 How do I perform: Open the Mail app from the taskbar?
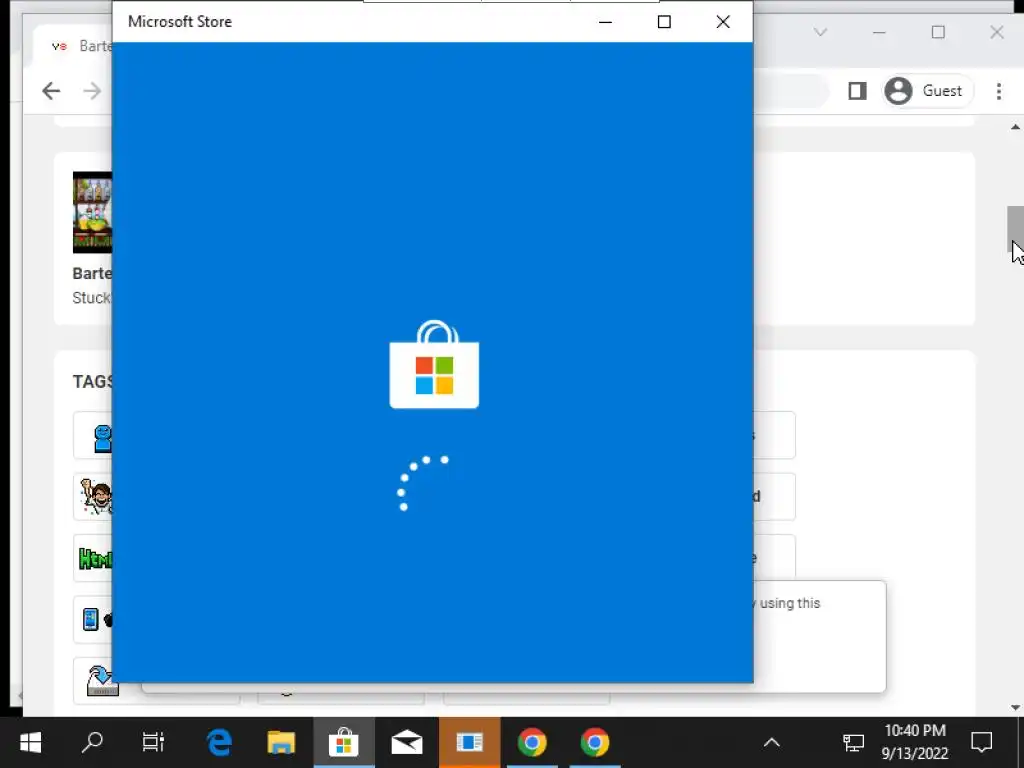click(x=406, y=743)
